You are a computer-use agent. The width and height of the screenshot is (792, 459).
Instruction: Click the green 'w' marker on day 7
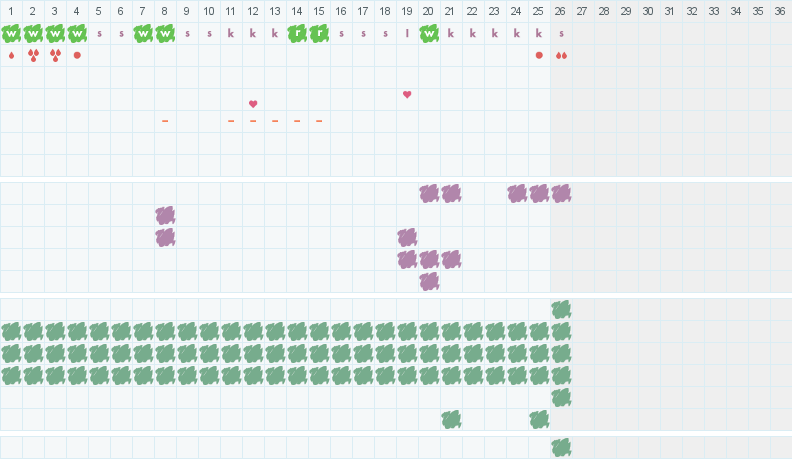pos(143,33)
